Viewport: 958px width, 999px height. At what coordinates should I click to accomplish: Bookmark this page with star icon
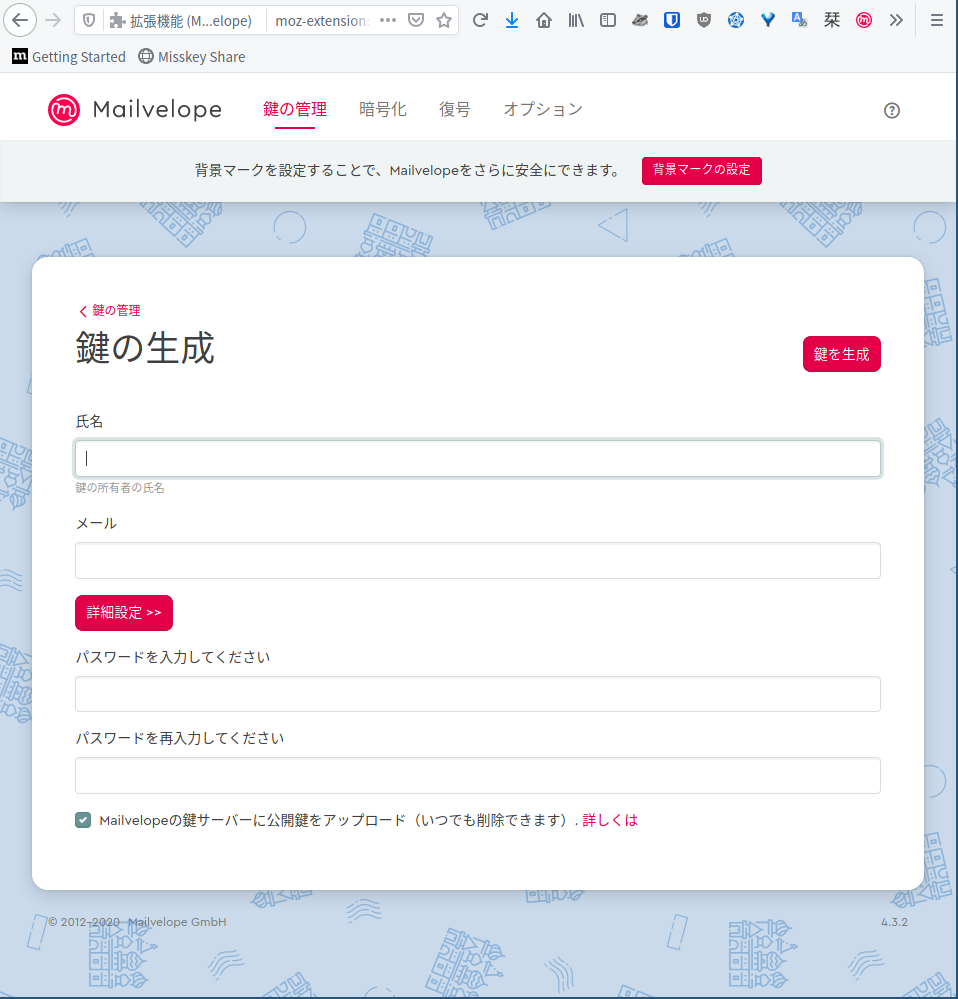444,20
